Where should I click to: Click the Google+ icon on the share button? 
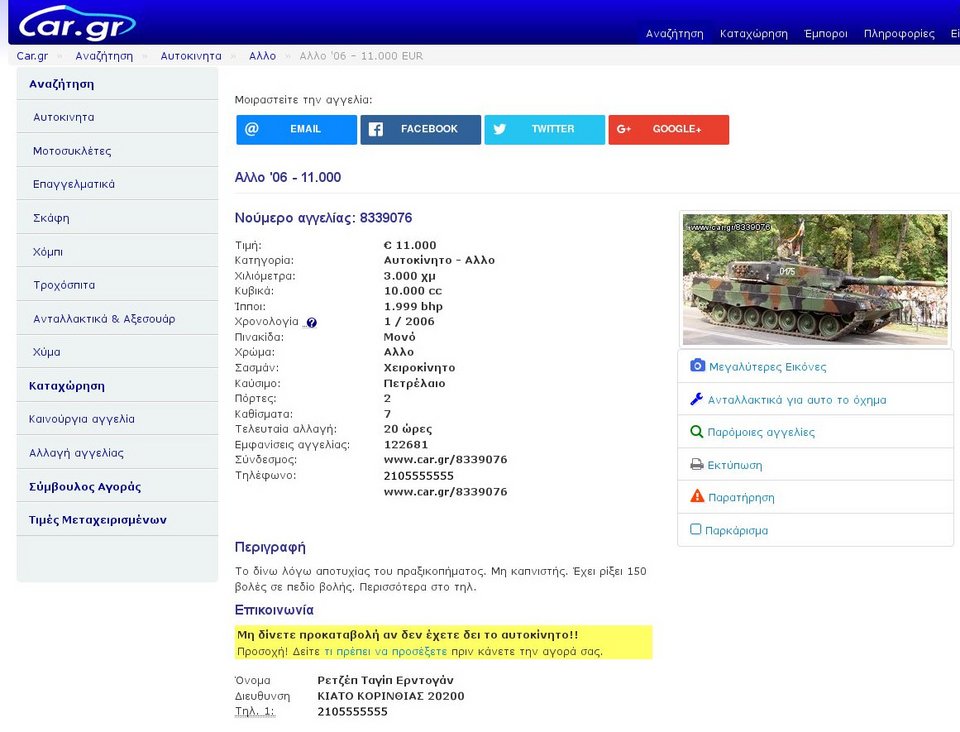[624, 129]
